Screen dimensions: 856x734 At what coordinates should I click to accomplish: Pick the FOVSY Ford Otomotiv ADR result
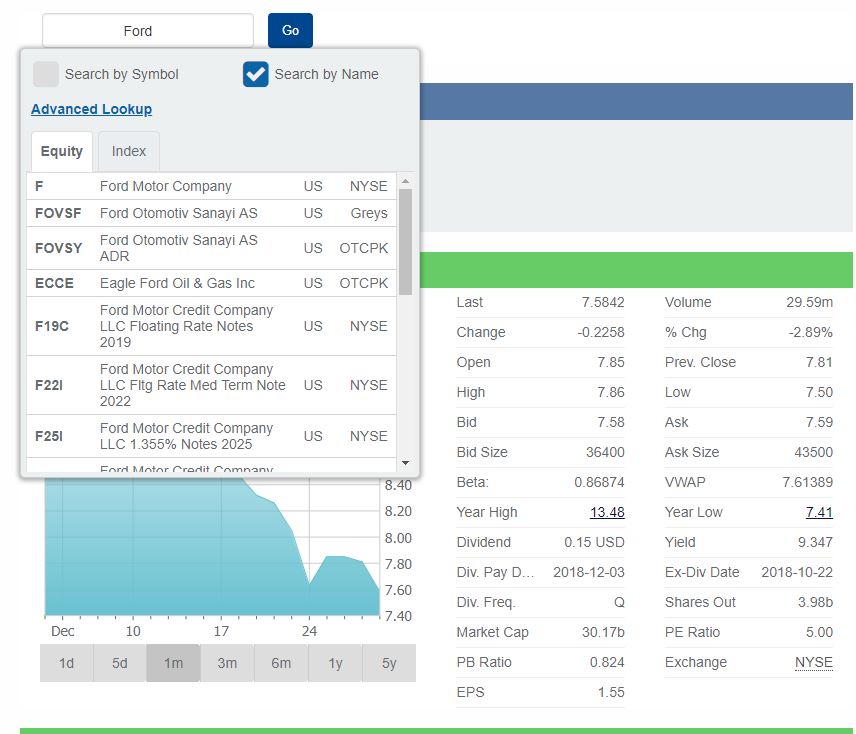[x=211, y=248]
